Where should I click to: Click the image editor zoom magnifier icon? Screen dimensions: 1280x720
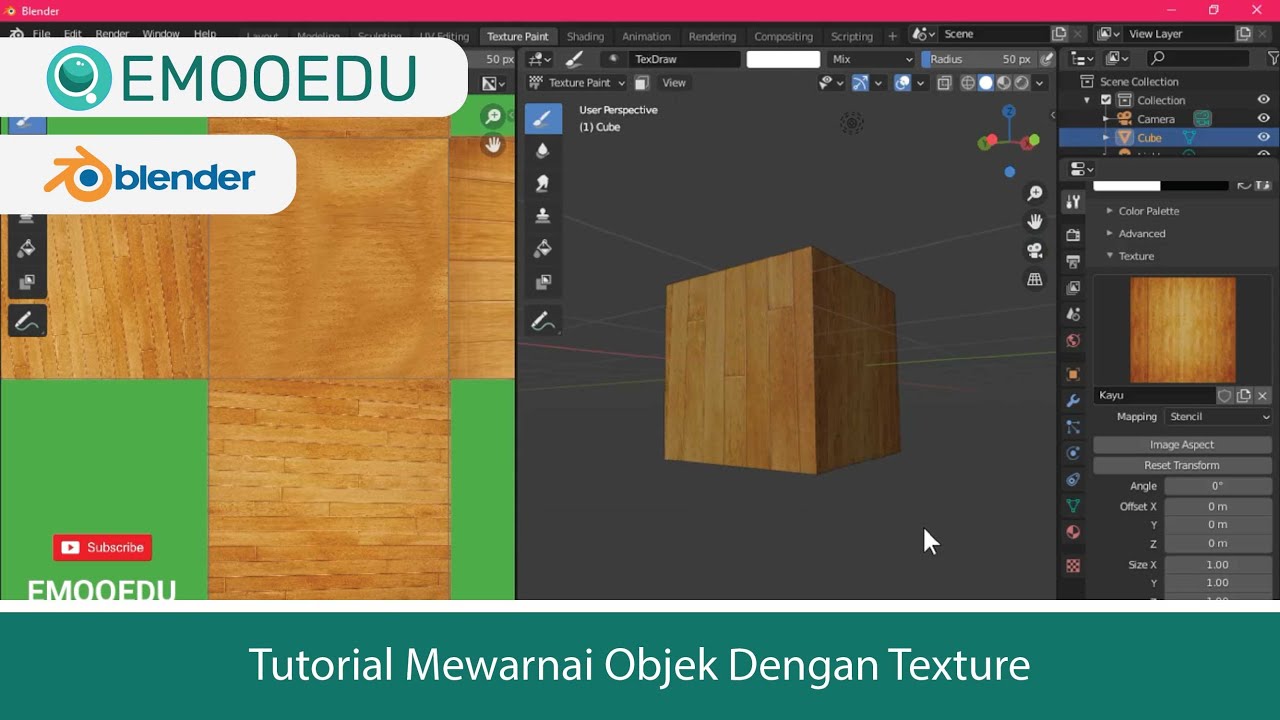point(492,117)
